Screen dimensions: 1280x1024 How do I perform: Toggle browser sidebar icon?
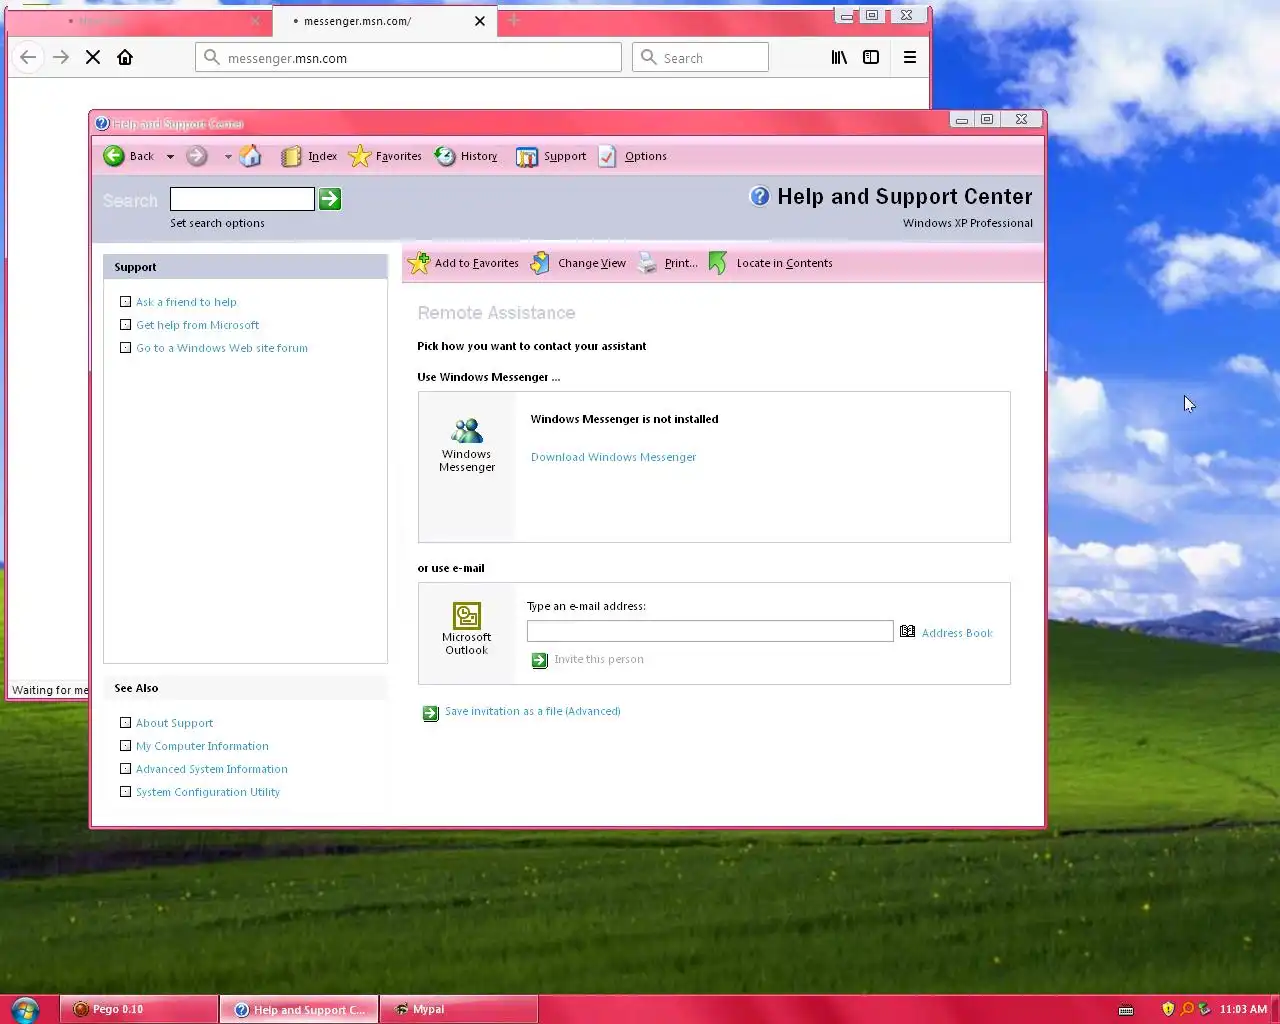871,57
